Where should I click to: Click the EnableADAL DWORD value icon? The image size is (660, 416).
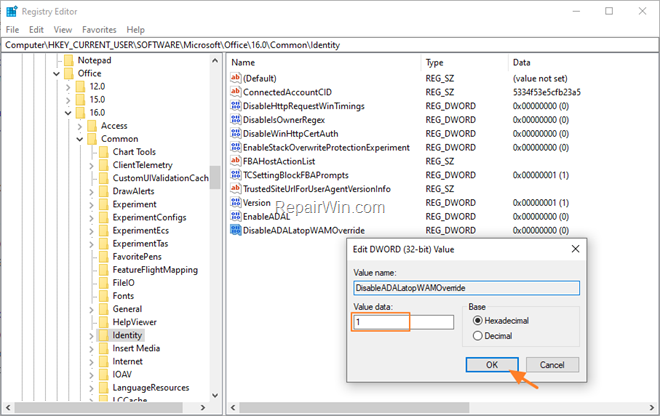[235, 216]
